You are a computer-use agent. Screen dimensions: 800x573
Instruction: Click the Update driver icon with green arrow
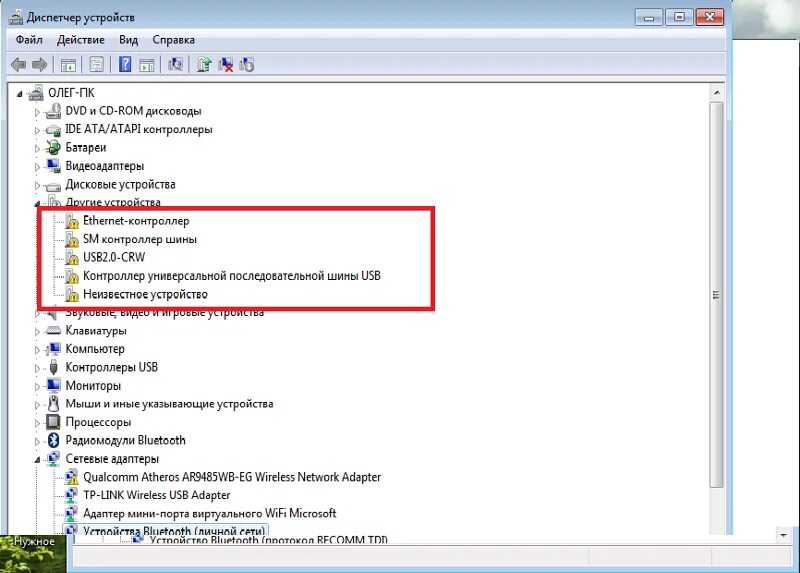(204, 65)
